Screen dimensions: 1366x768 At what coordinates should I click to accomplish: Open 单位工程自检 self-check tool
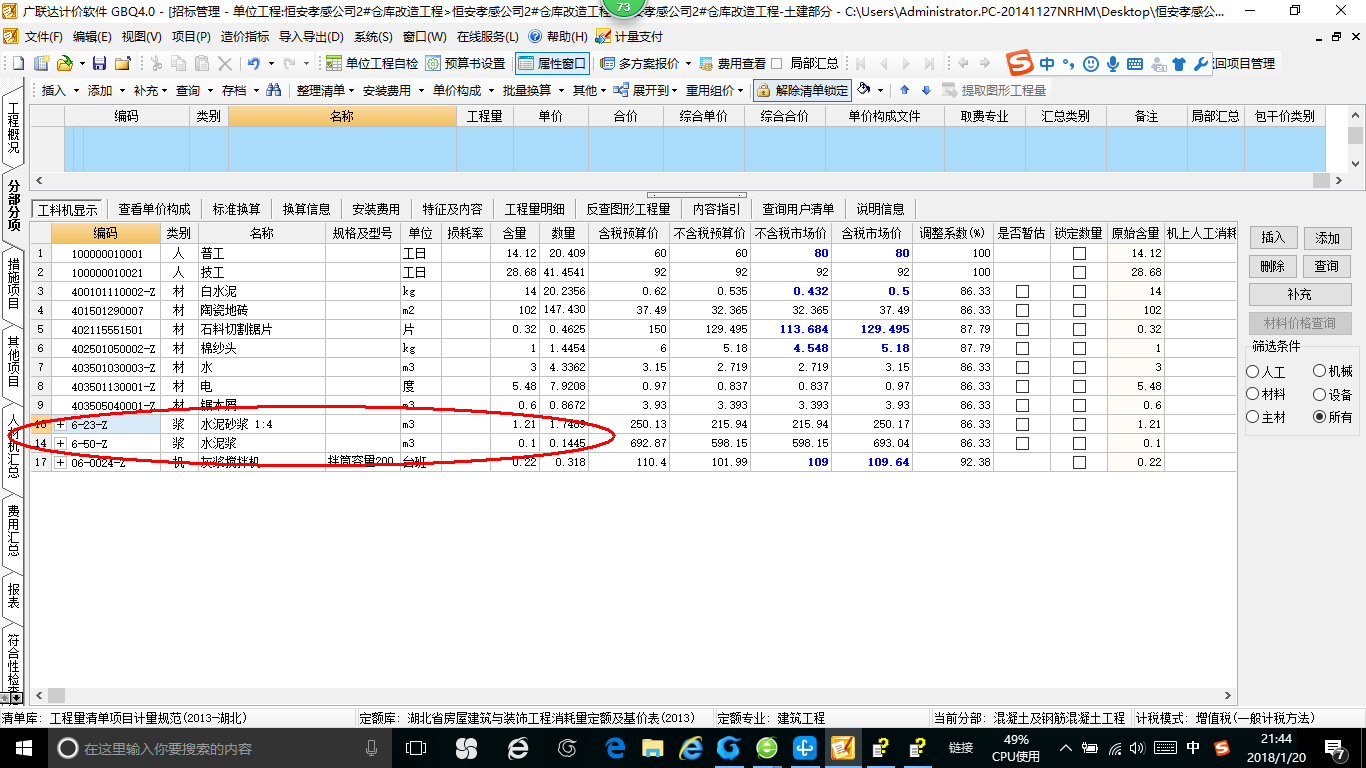pos(372,63)
